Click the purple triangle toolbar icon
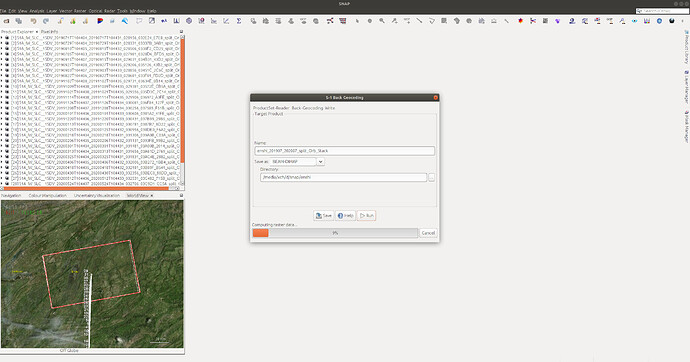690x362 pixels. pos(558,21)
